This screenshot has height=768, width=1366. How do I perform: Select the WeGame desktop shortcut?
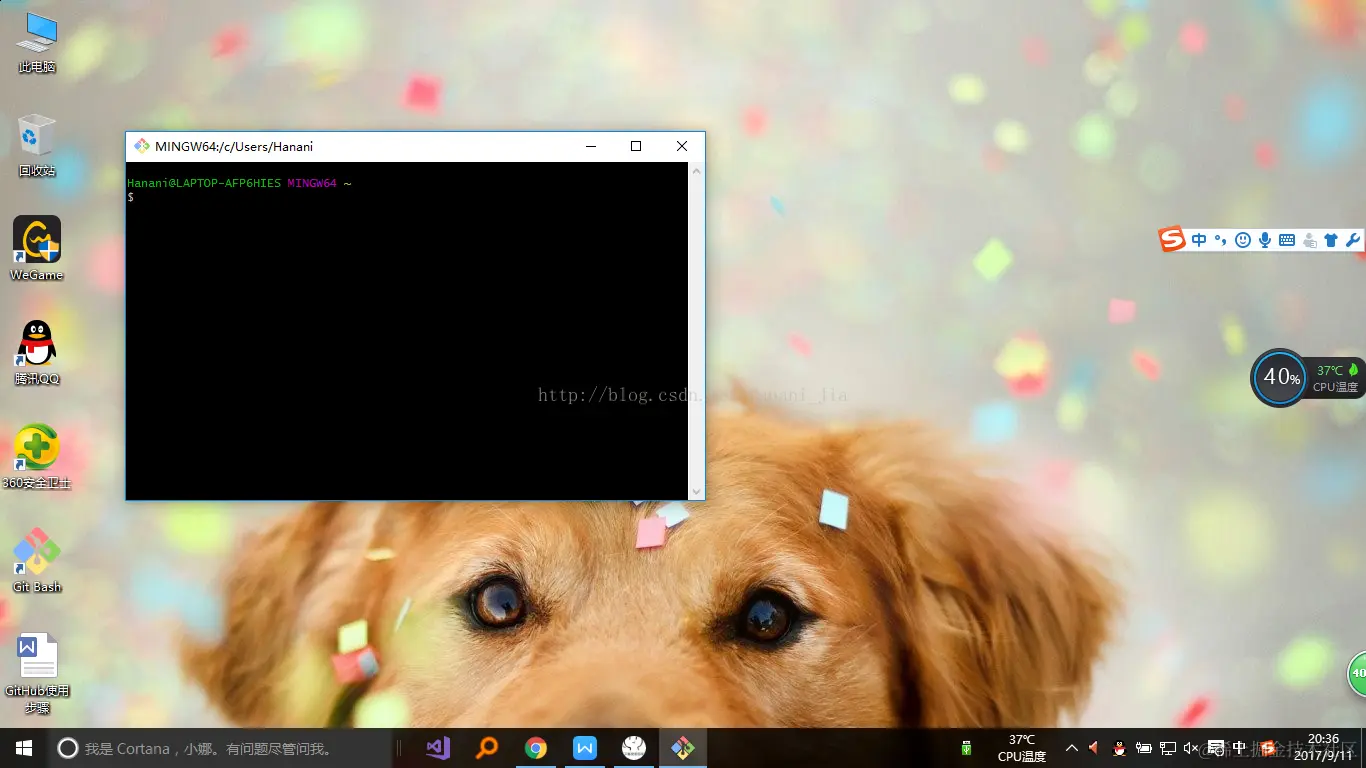[37, 249]
